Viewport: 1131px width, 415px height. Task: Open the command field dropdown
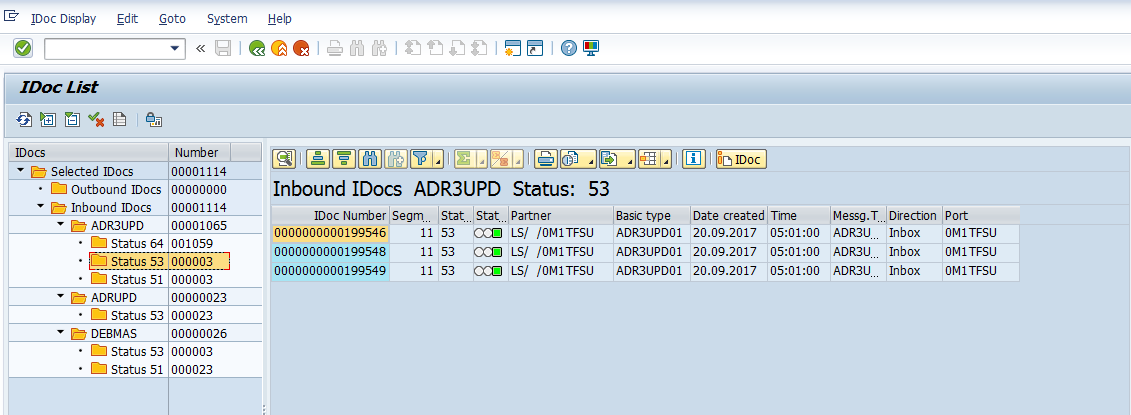[x=174, y=48]
